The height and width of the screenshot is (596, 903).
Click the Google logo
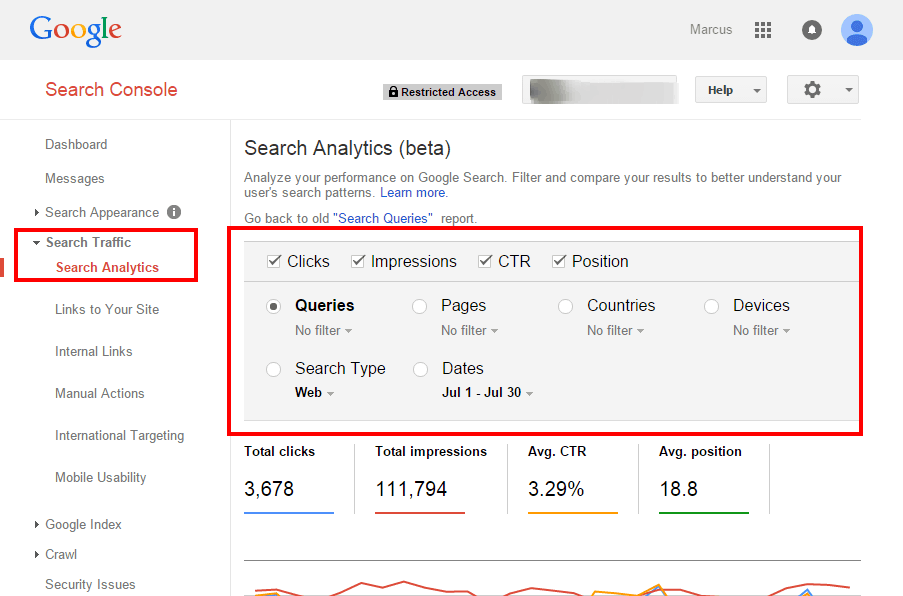[75, 31]
